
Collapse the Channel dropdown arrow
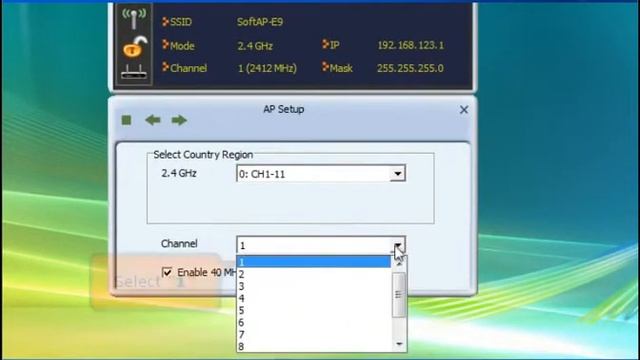(x=398, y=245)
